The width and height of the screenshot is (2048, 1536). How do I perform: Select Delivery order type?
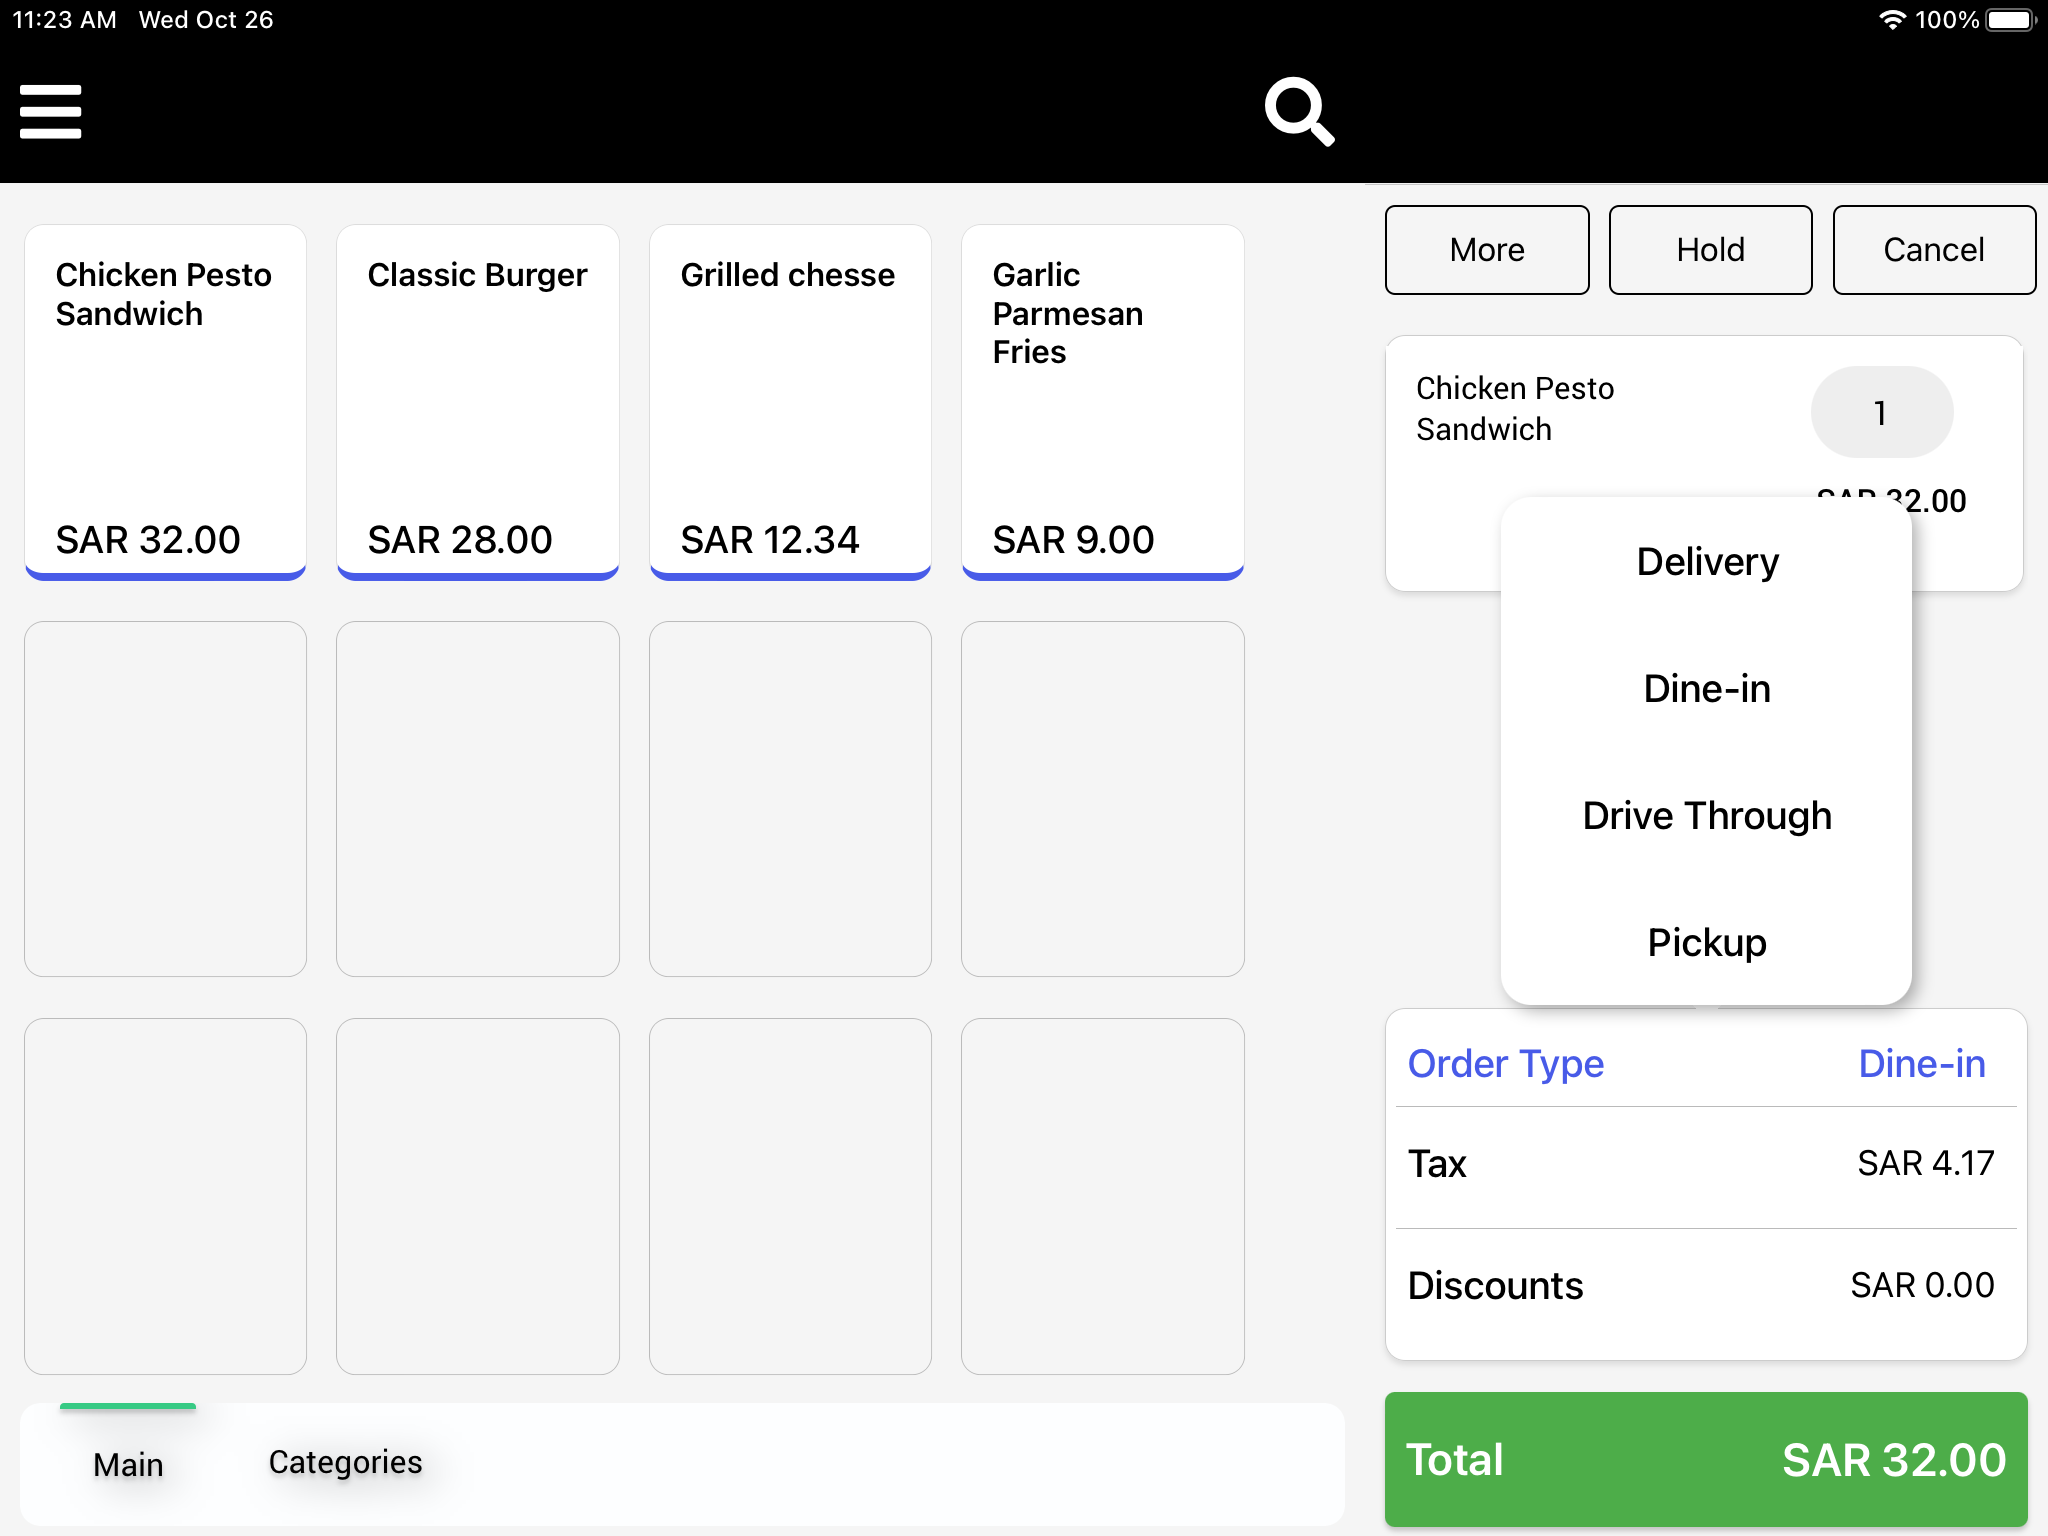1707,562
